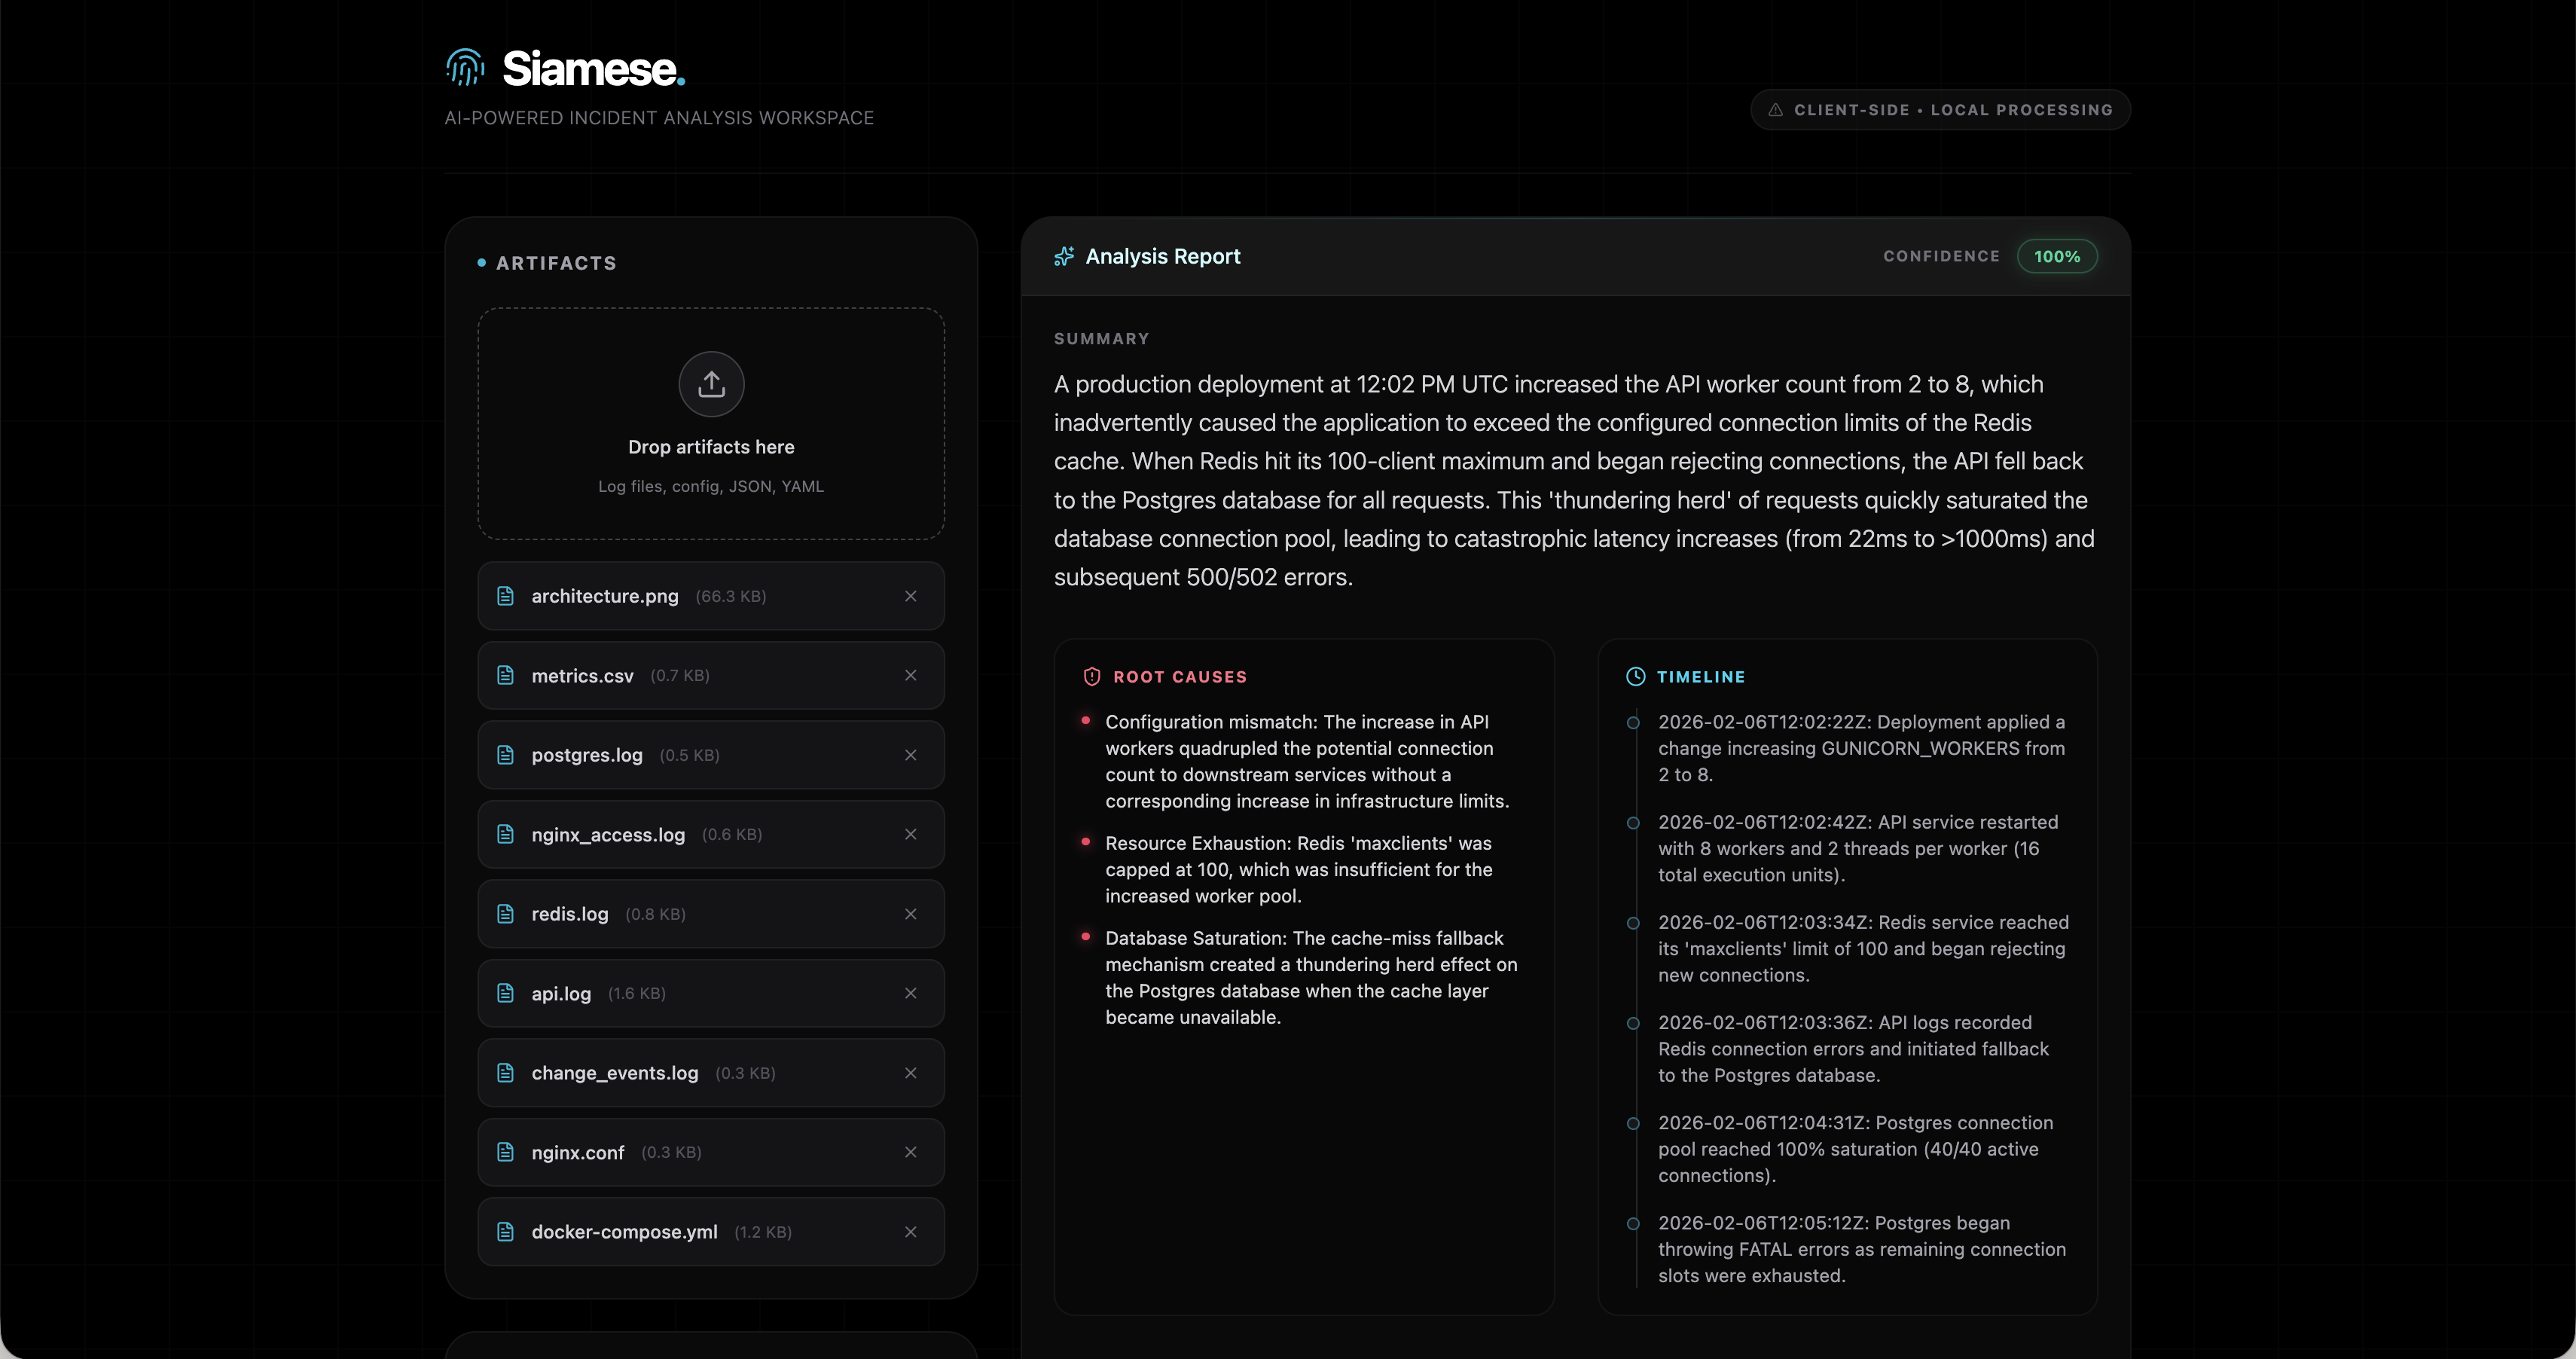Click the shield icon next to Root Causes
Screen dimensions: 2576x1359
tap(1092, 677)
